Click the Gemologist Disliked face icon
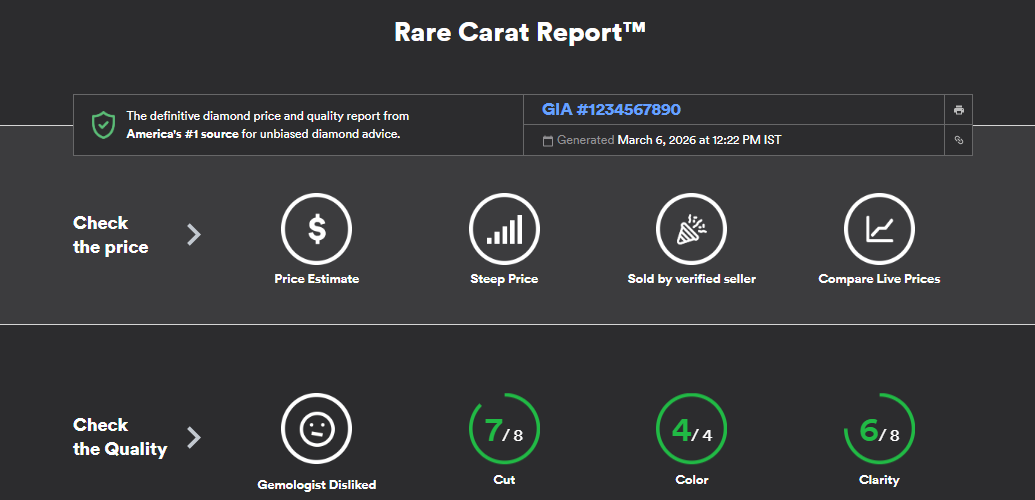1035x500 pixels. pyautogui.click(x=317, y=429)
